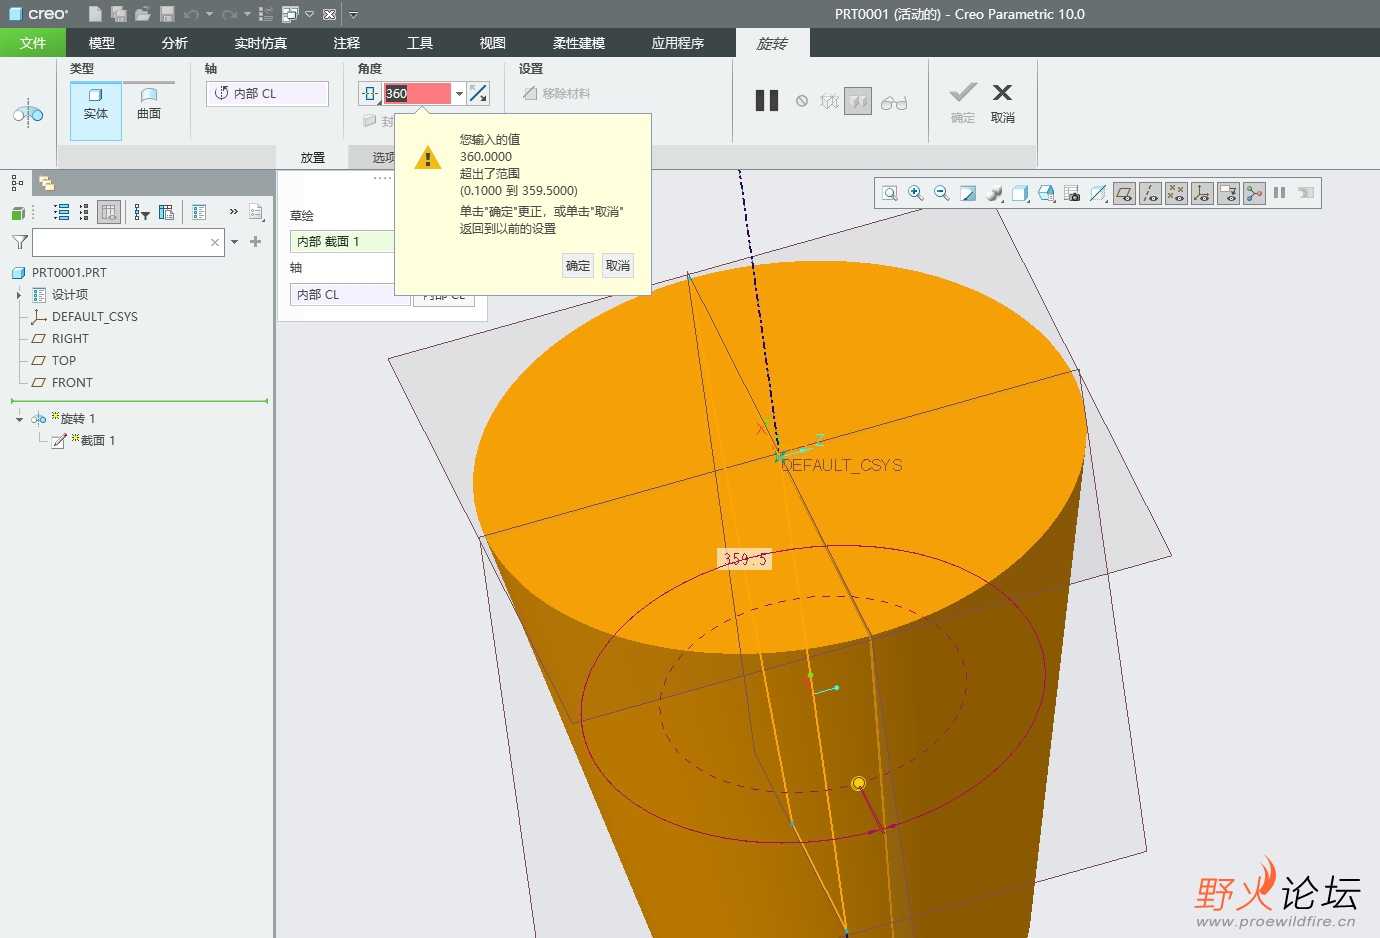Click the 内部 CL axis collector in ribbon
Viewport: 1380px width, 938px height.
[267, 93]
